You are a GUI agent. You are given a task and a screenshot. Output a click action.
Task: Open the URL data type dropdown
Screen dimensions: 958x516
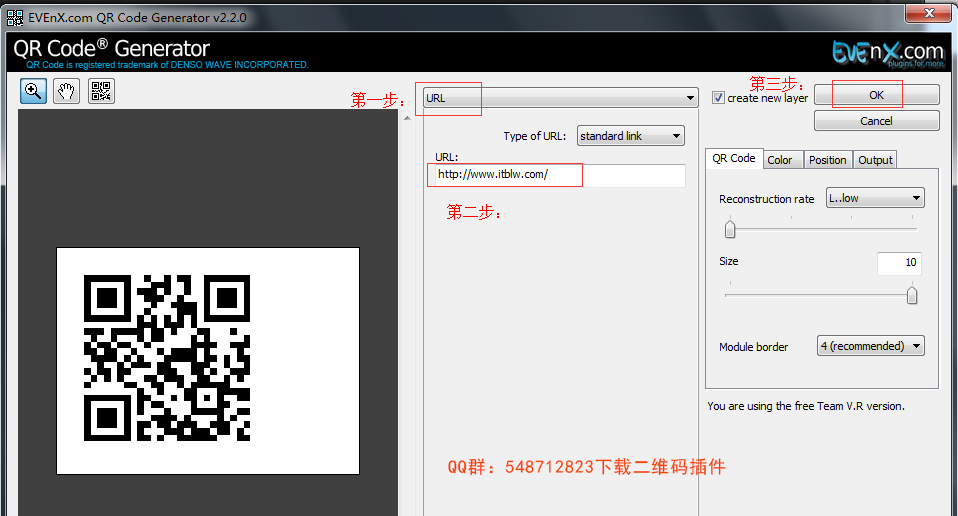click(560, 98)
